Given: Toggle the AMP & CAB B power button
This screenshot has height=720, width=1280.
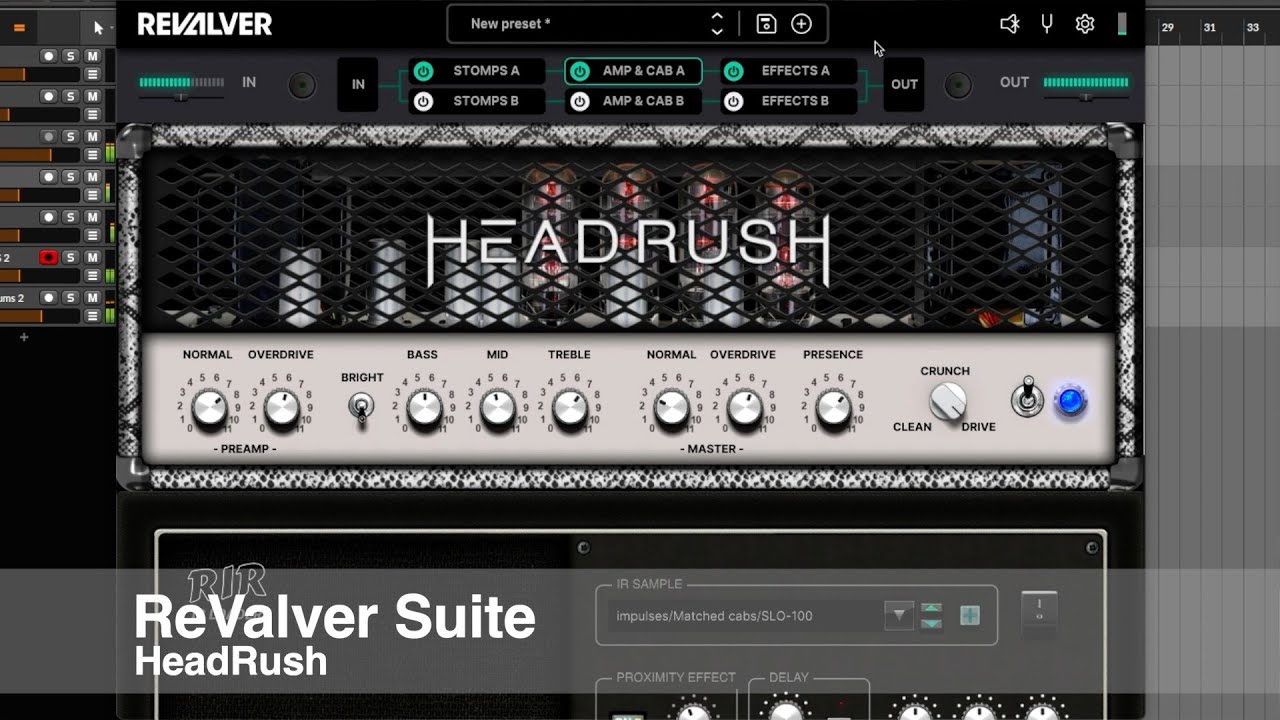Looking at the screenshot, I should [579, 101].
